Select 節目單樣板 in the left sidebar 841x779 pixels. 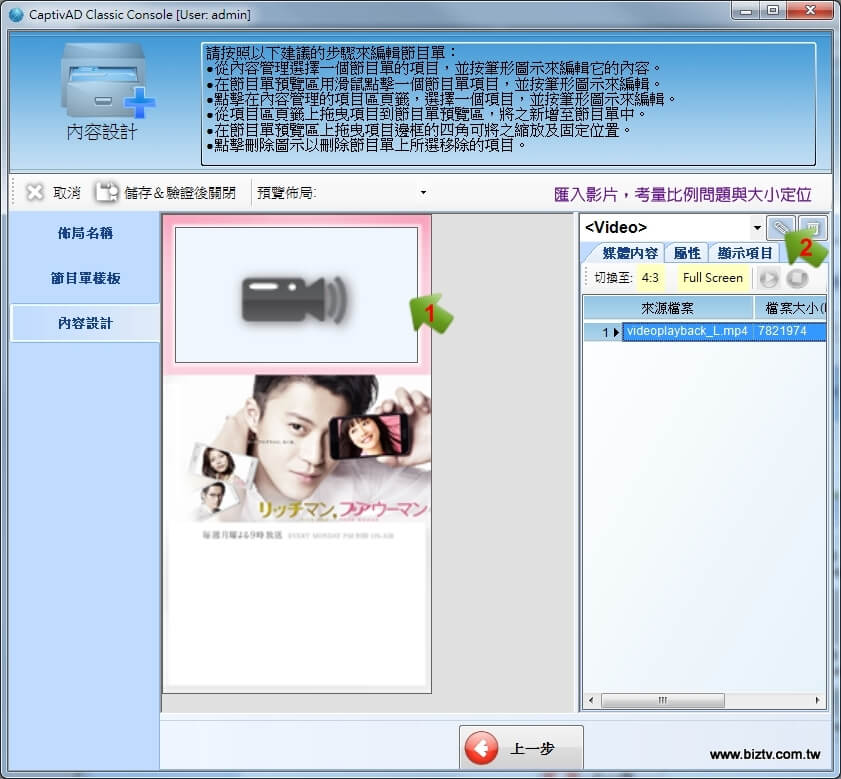pos(85,278)
